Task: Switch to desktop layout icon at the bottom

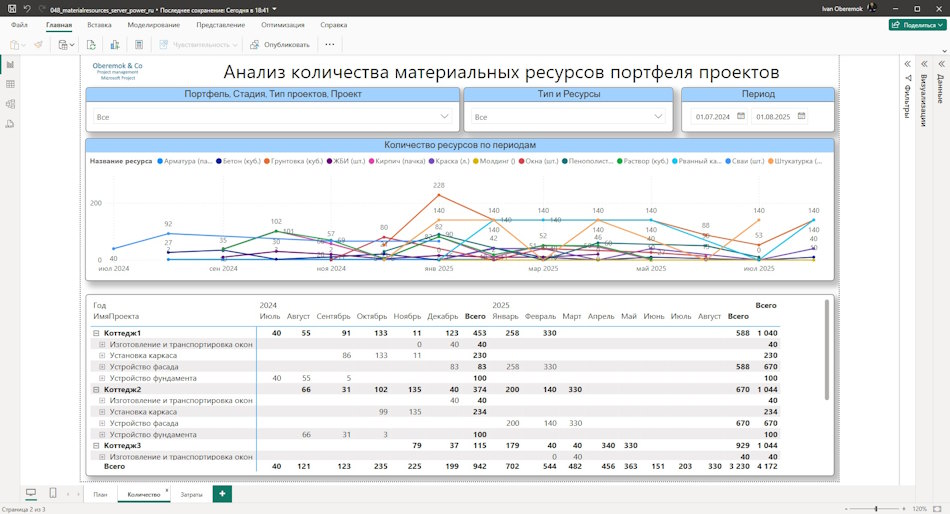Action: click(x=31, y=493)
